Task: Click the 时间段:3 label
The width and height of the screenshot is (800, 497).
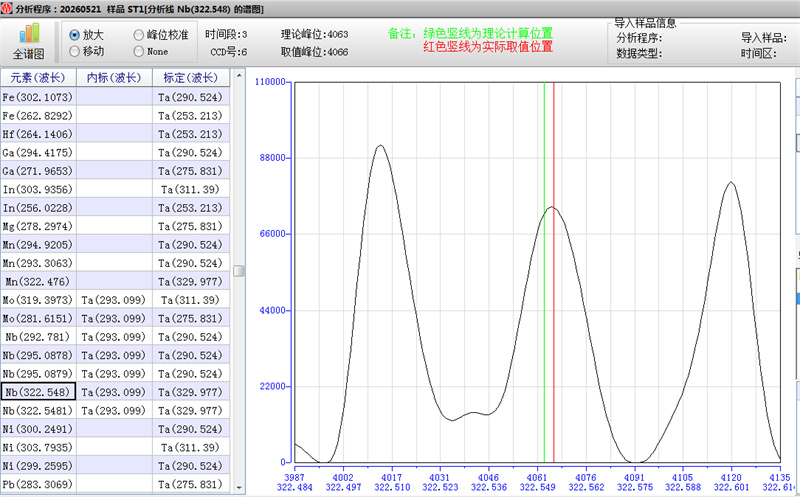Action: pos(226,34)
